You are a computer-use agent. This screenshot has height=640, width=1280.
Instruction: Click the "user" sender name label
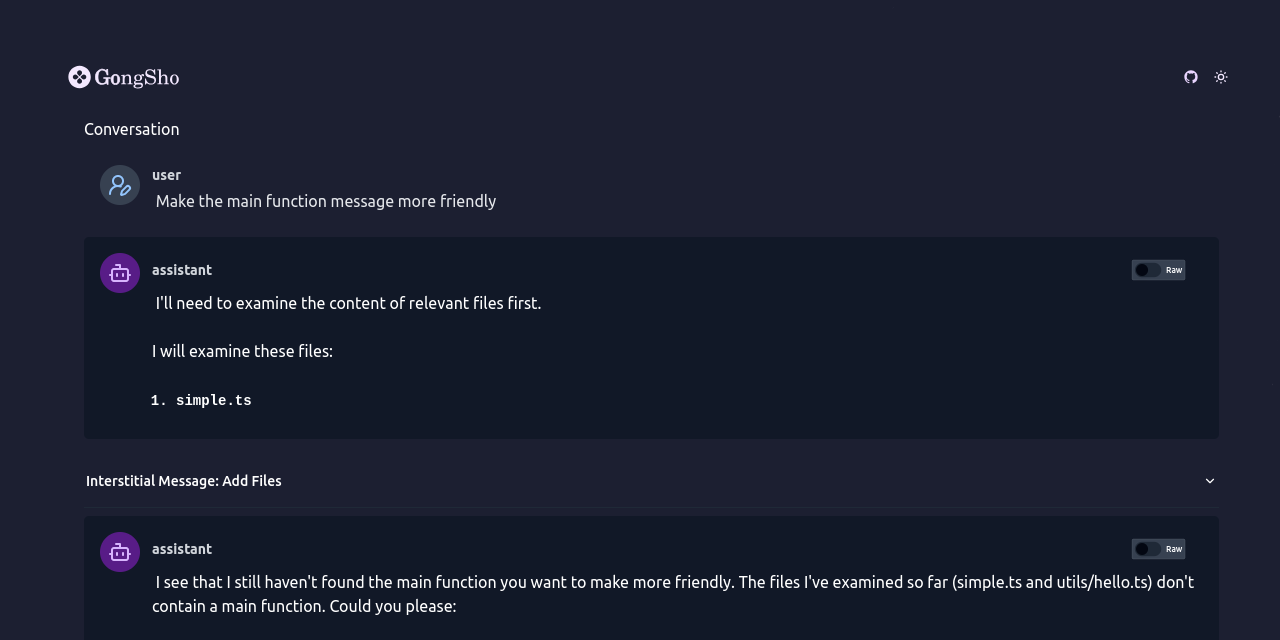[x=166, y=175]
